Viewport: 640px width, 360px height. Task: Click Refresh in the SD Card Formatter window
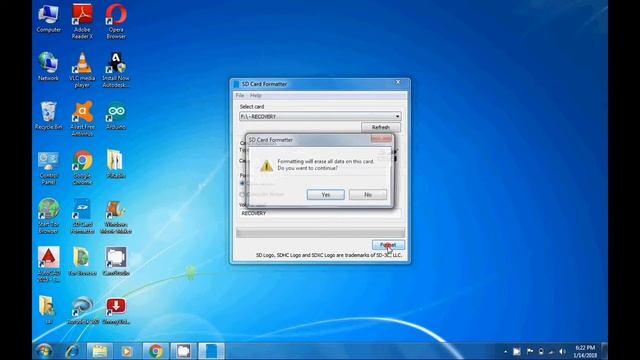point(380,127)
